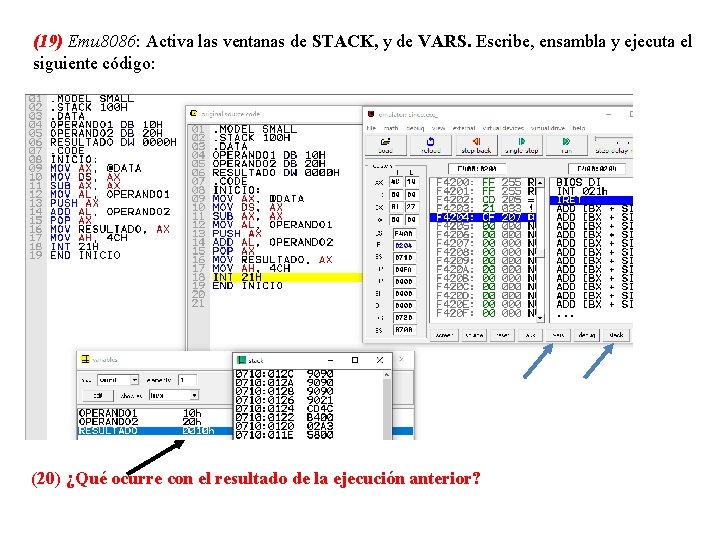720x540 pixels.
Task: Click the DS register field 0720
Action: click(x=404, y=317)
